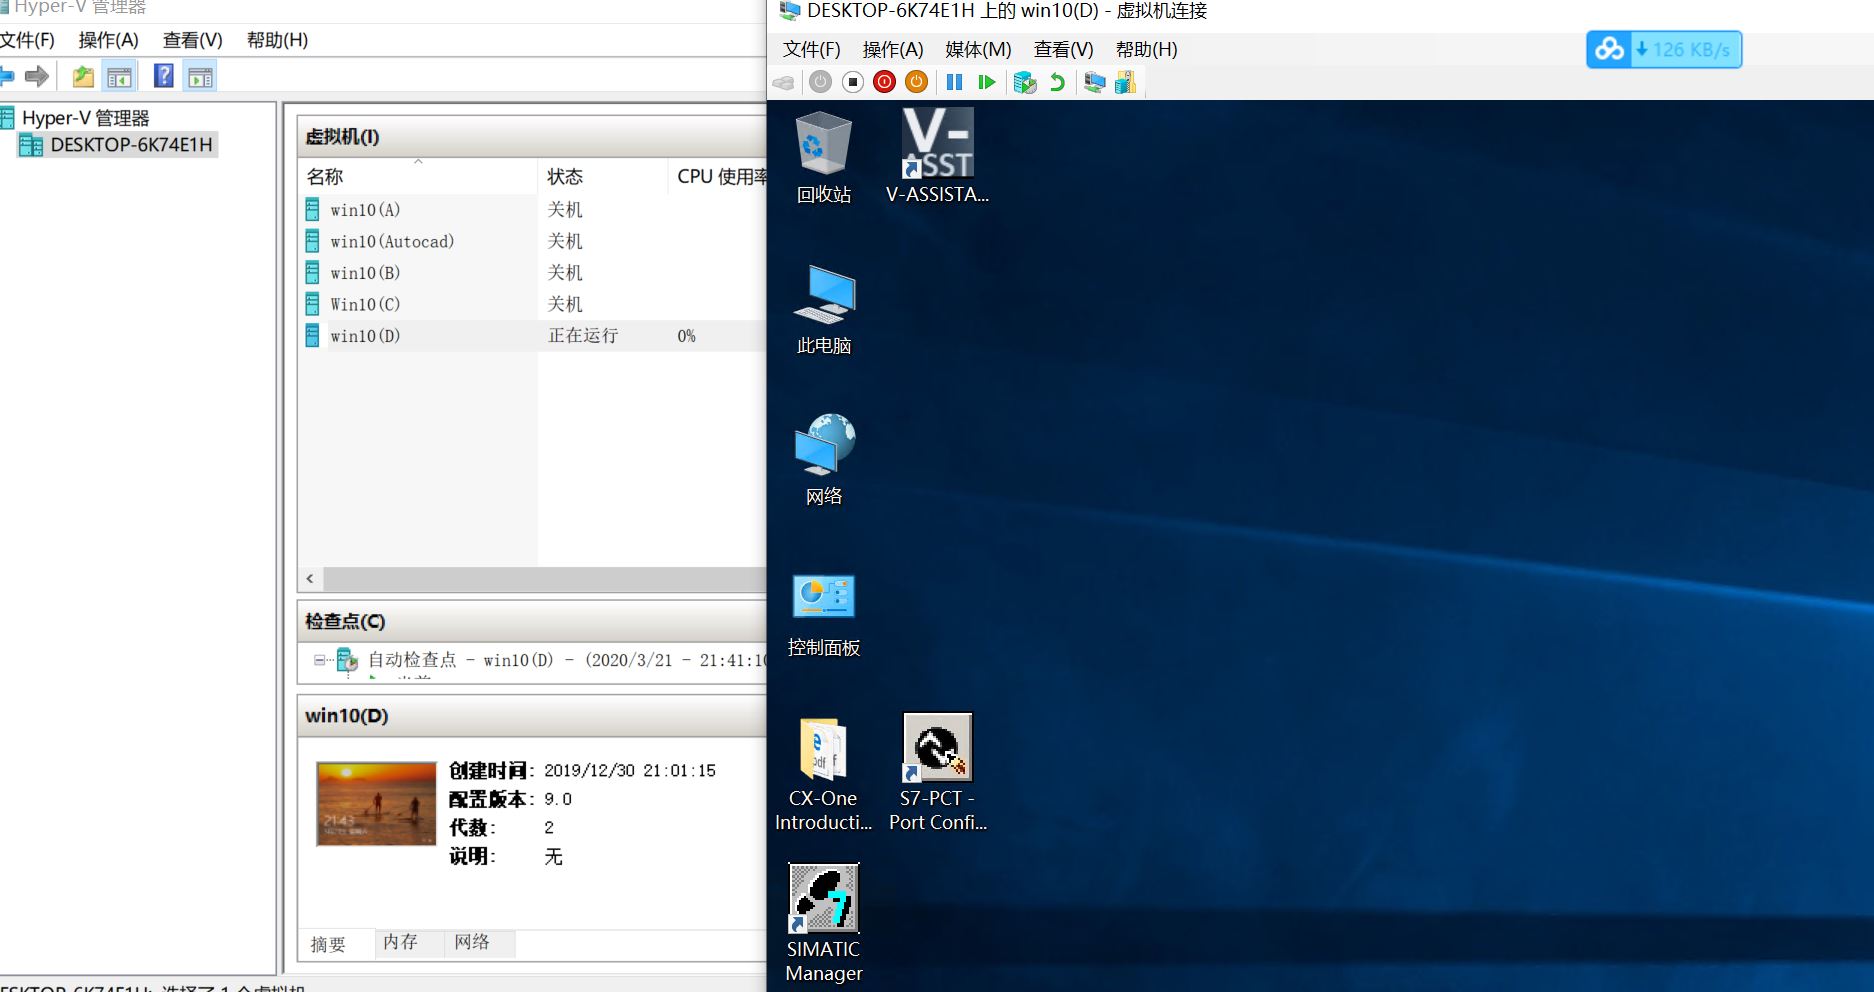Image resolution: width=1874 pixels, height=992 pixels.
Task: Revert the VM with the green arrow
Action: 1056,82
